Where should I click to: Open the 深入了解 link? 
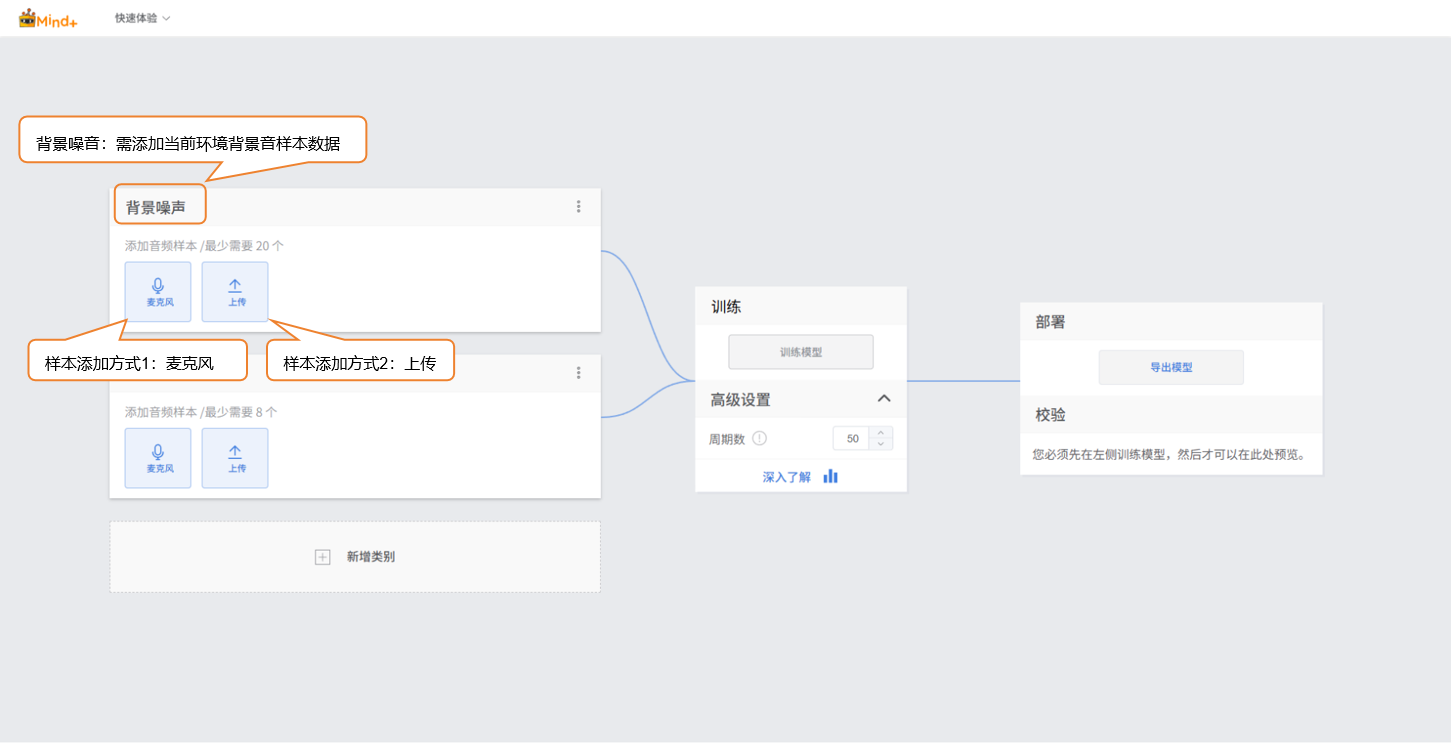click(786, 477)
